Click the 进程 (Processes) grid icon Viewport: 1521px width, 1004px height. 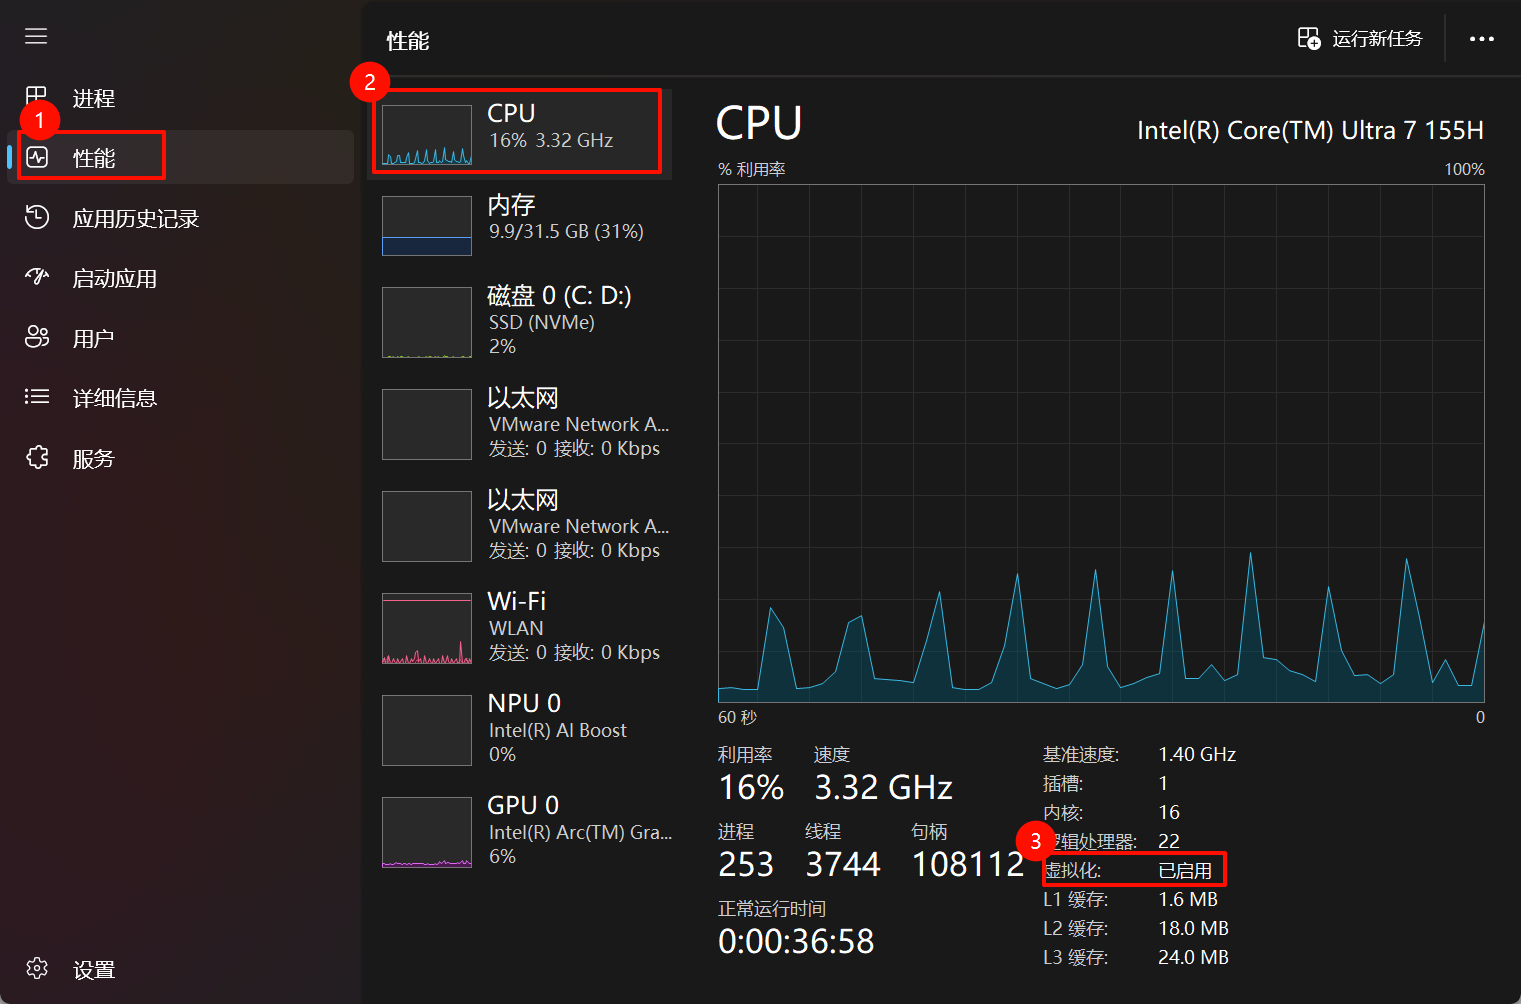[x=36, y=96]
